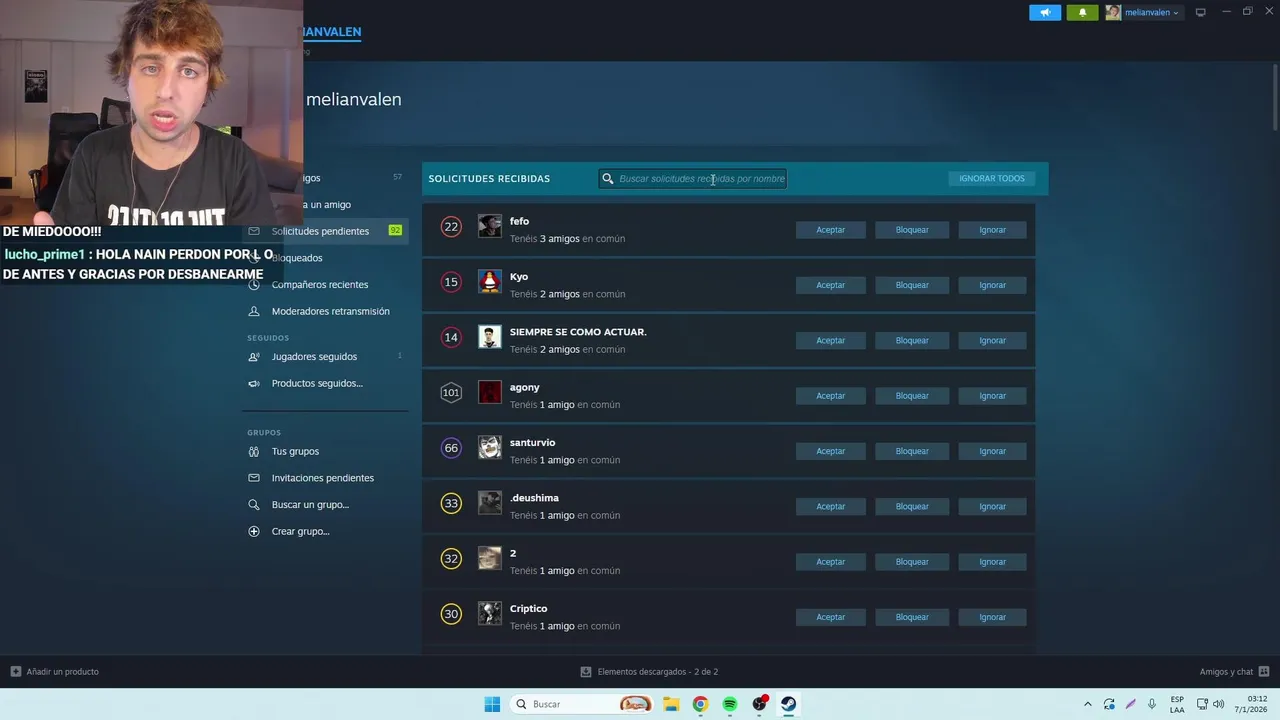Screen dimensions: 1280x720
Task: Open Solicitudes pendientes section
Action: pos(325,231)
